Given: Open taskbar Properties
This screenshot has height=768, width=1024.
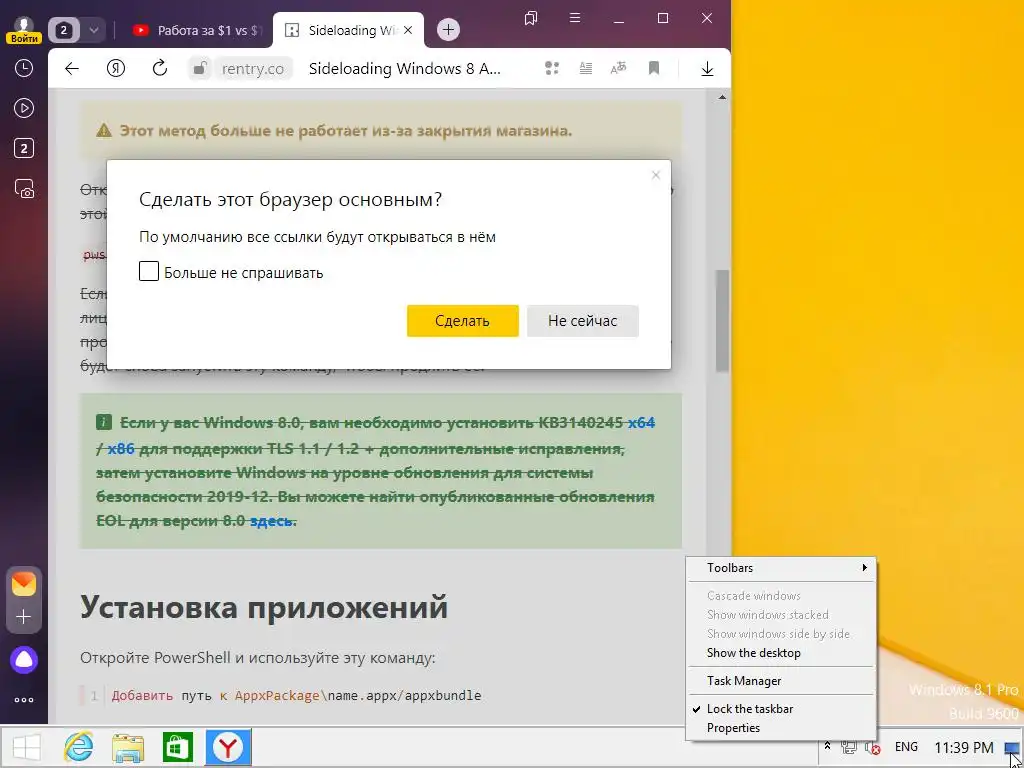Looking at the screenshot, I should pyautogui.click(x=780, y=728).
